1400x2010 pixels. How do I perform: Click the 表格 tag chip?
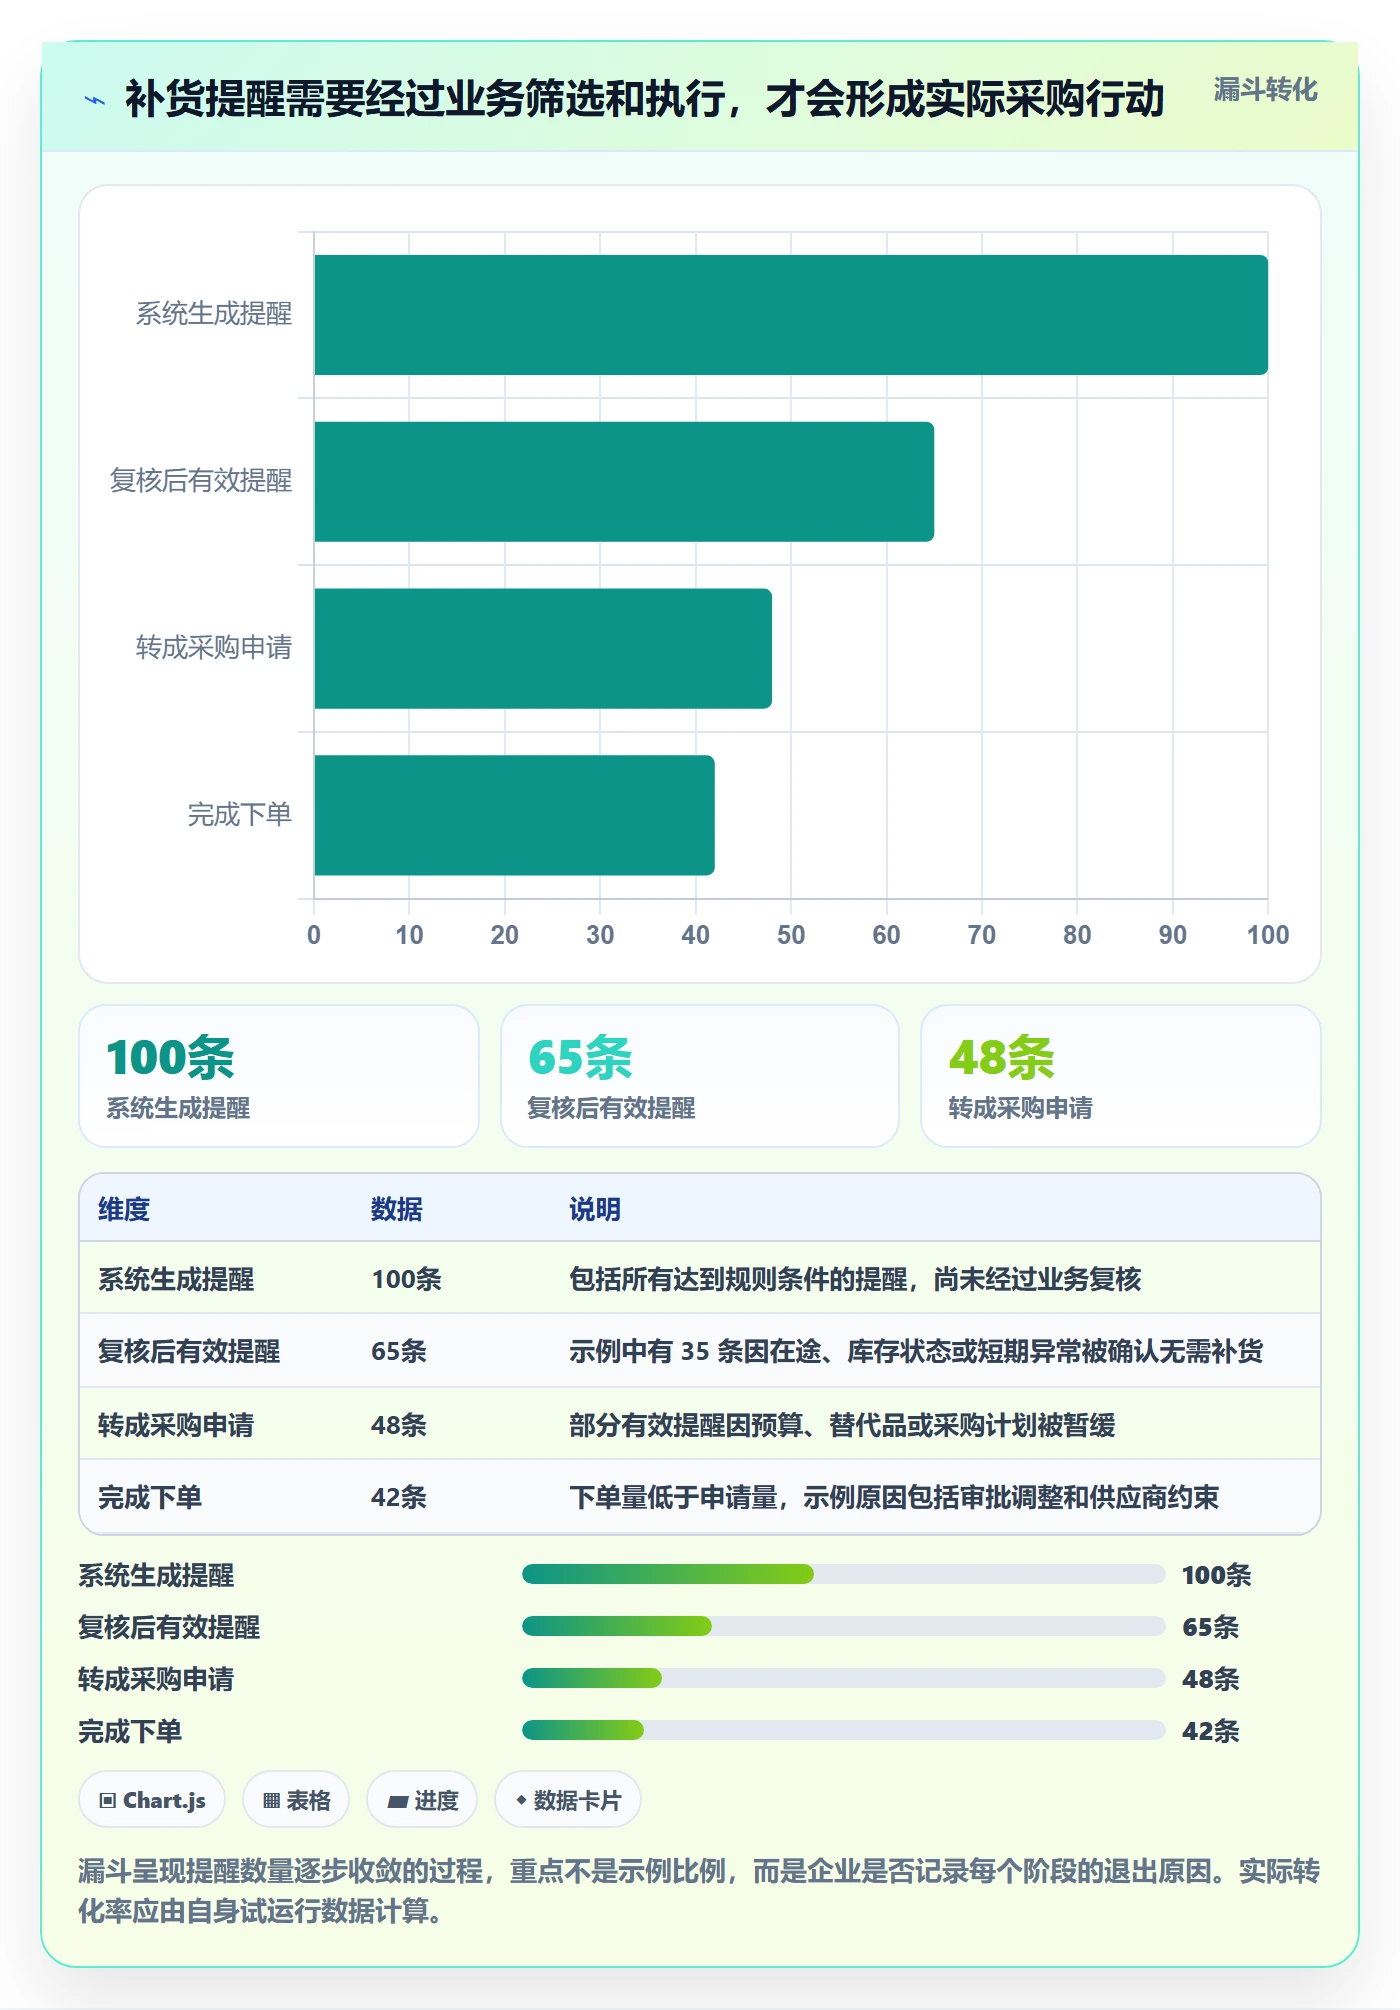pyautogui.click(x=296, y=1800)
